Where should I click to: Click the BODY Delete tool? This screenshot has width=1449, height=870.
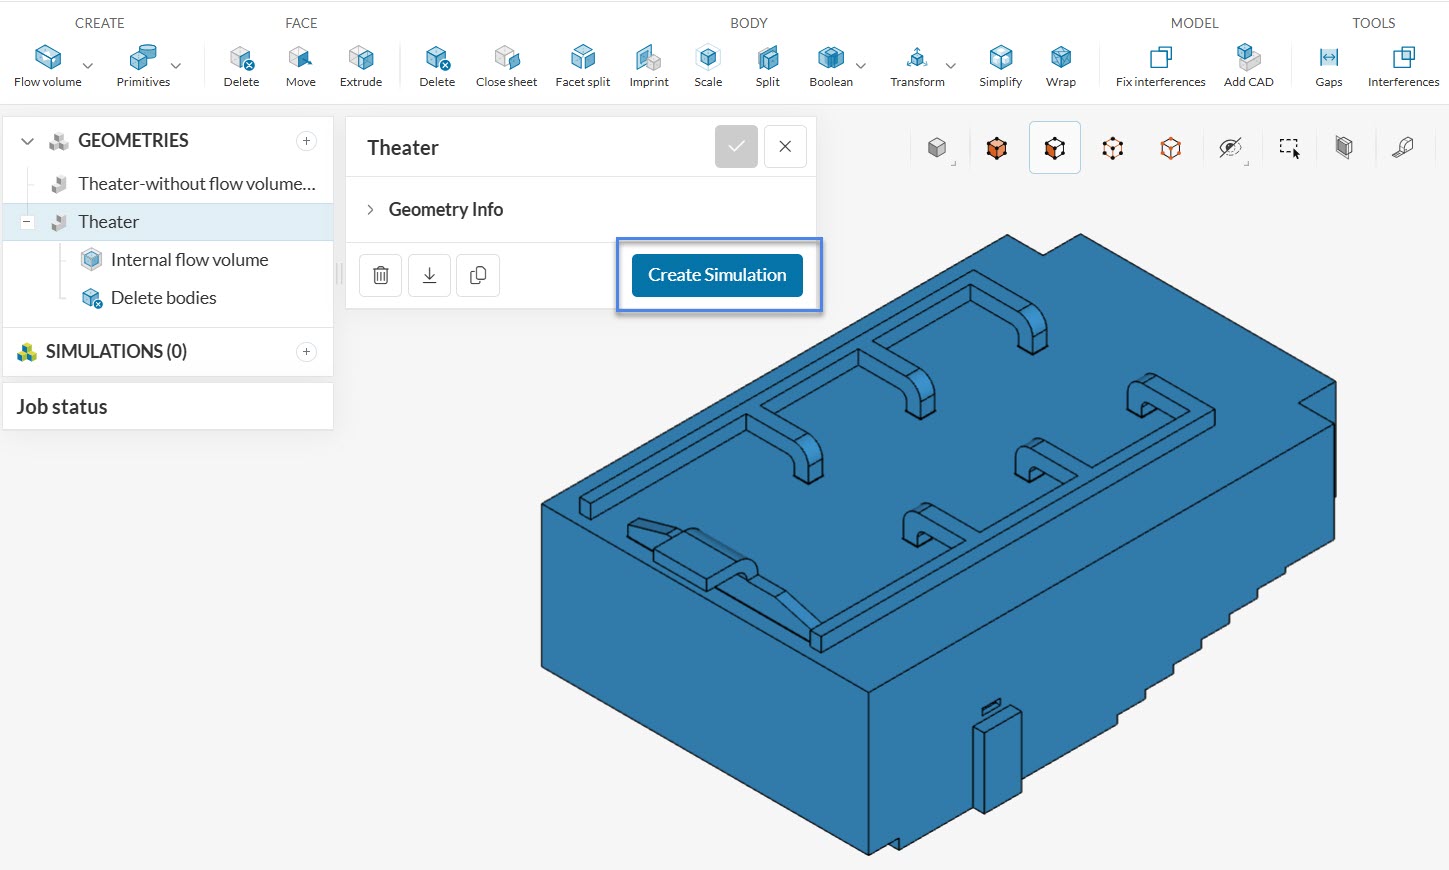(437, 66)
